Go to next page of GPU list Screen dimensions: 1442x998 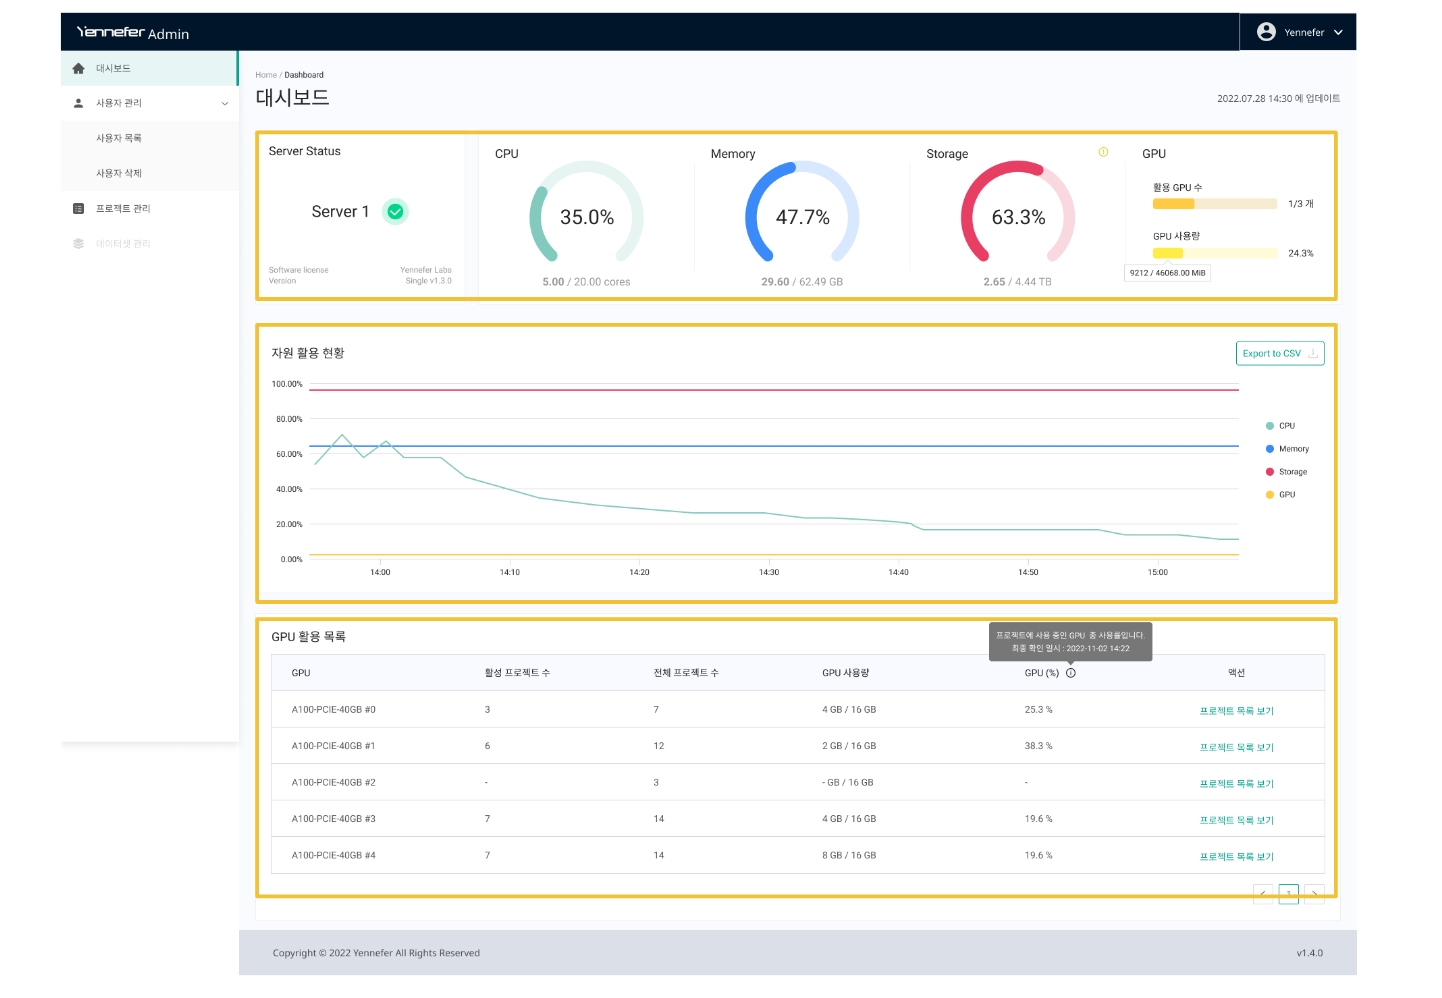pyautogui.click(x=1314, y=894)
